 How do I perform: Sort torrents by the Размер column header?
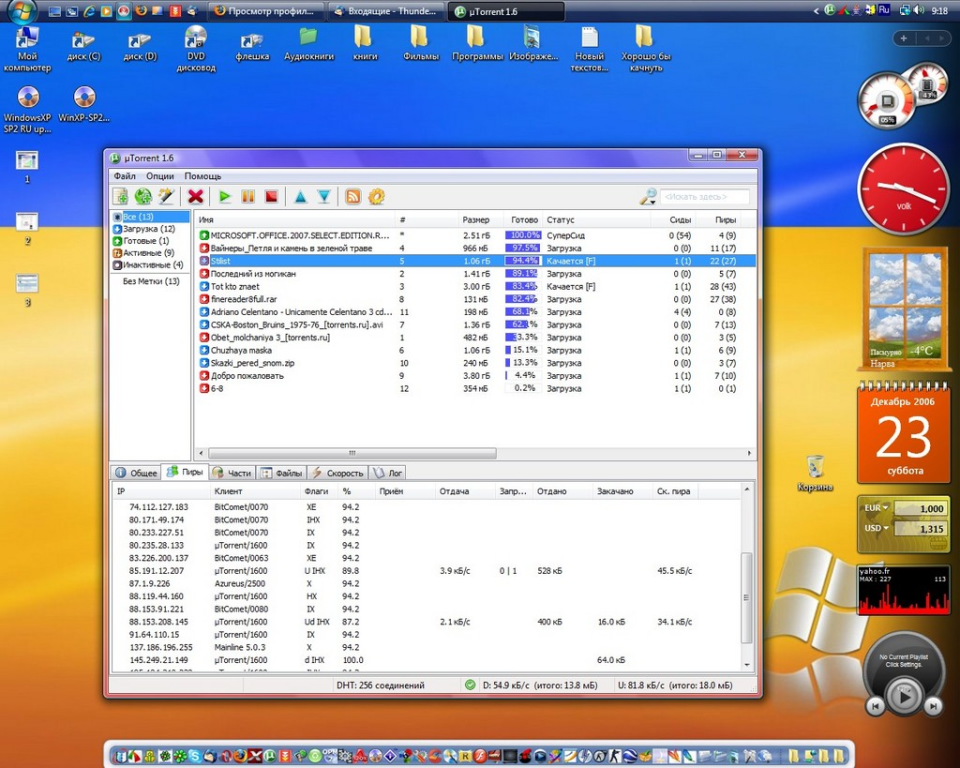(x=475, y=220)
